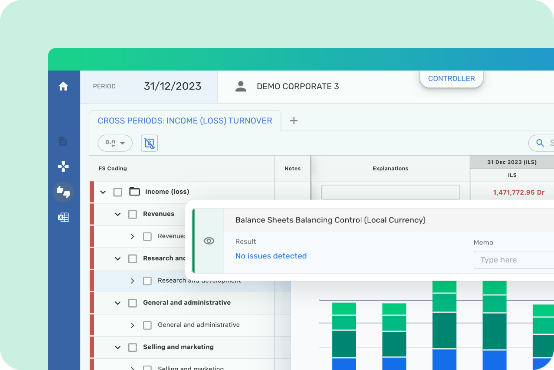Open the Excel export sidebar icon
Image resolution: width=554 pixels, height=370 pixels.
coord(63,217)
